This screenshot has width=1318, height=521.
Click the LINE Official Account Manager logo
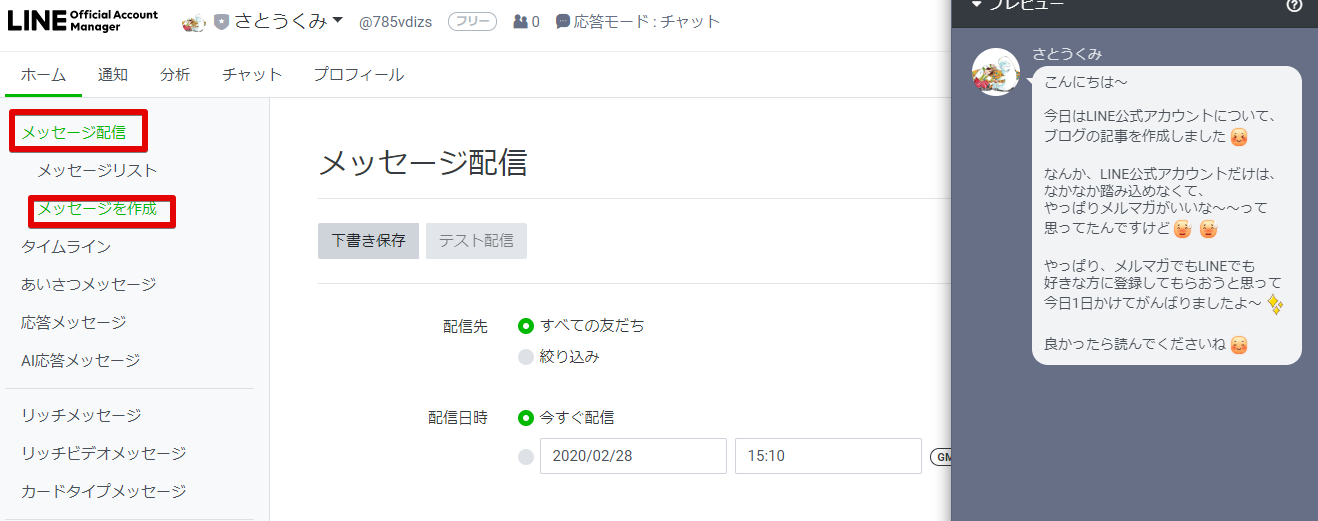click(83, 21)
